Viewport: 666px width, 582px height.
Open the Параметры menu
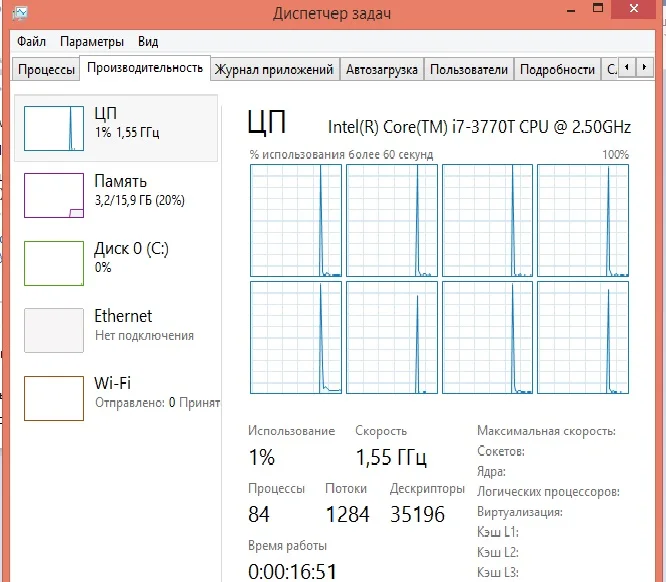pos(92,42)
